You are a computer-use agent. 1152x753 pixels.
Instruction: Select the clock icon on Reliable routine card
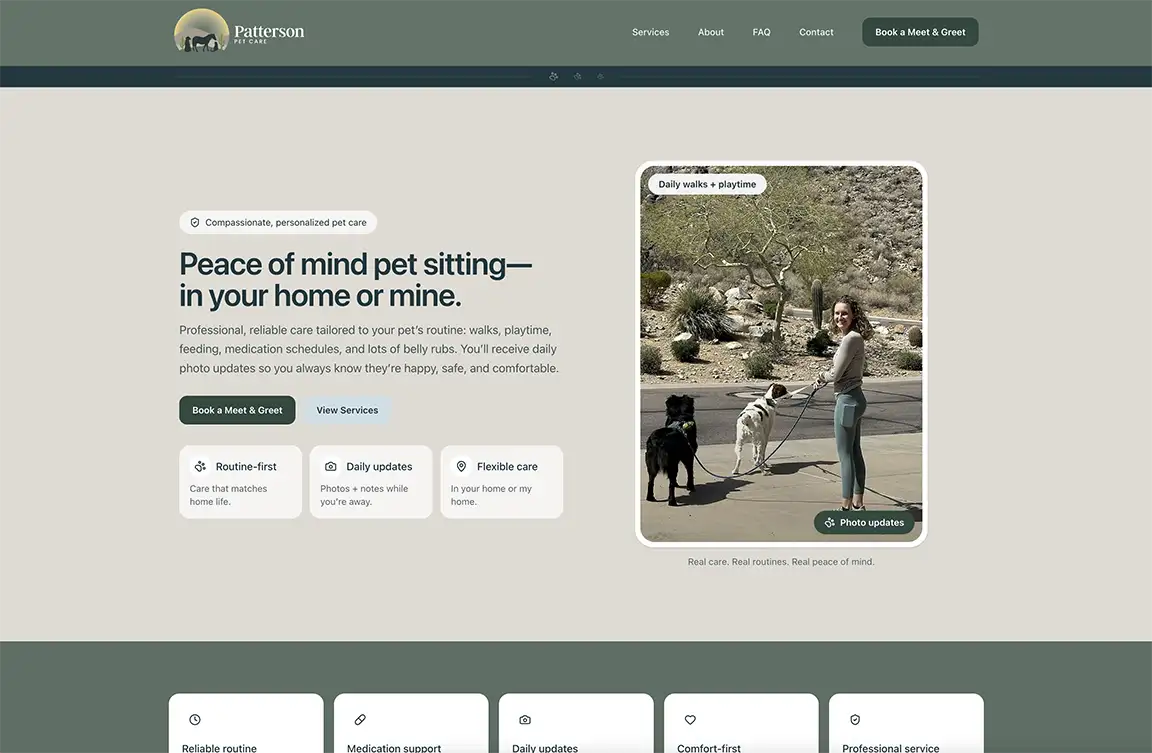click(x=194, y=718)
